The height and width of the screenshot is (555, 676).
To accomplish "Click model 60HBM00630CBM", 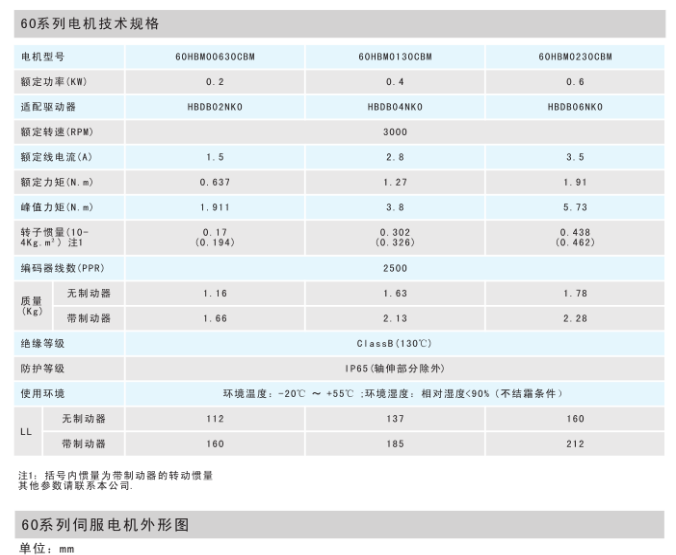I will tap(215, 56).
